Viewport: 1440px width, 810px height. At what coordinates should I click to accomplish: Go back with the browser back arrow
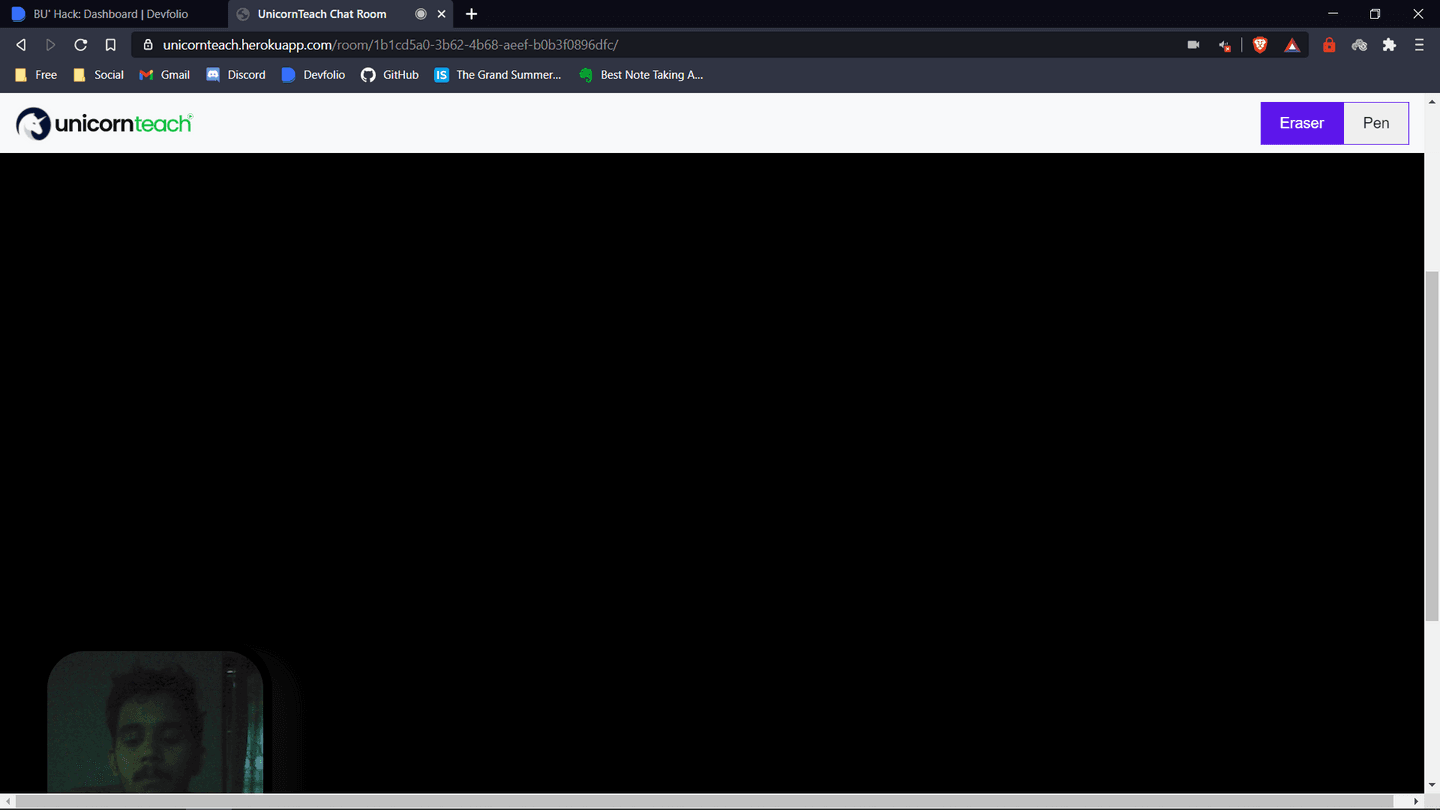(x=21, y=45)
